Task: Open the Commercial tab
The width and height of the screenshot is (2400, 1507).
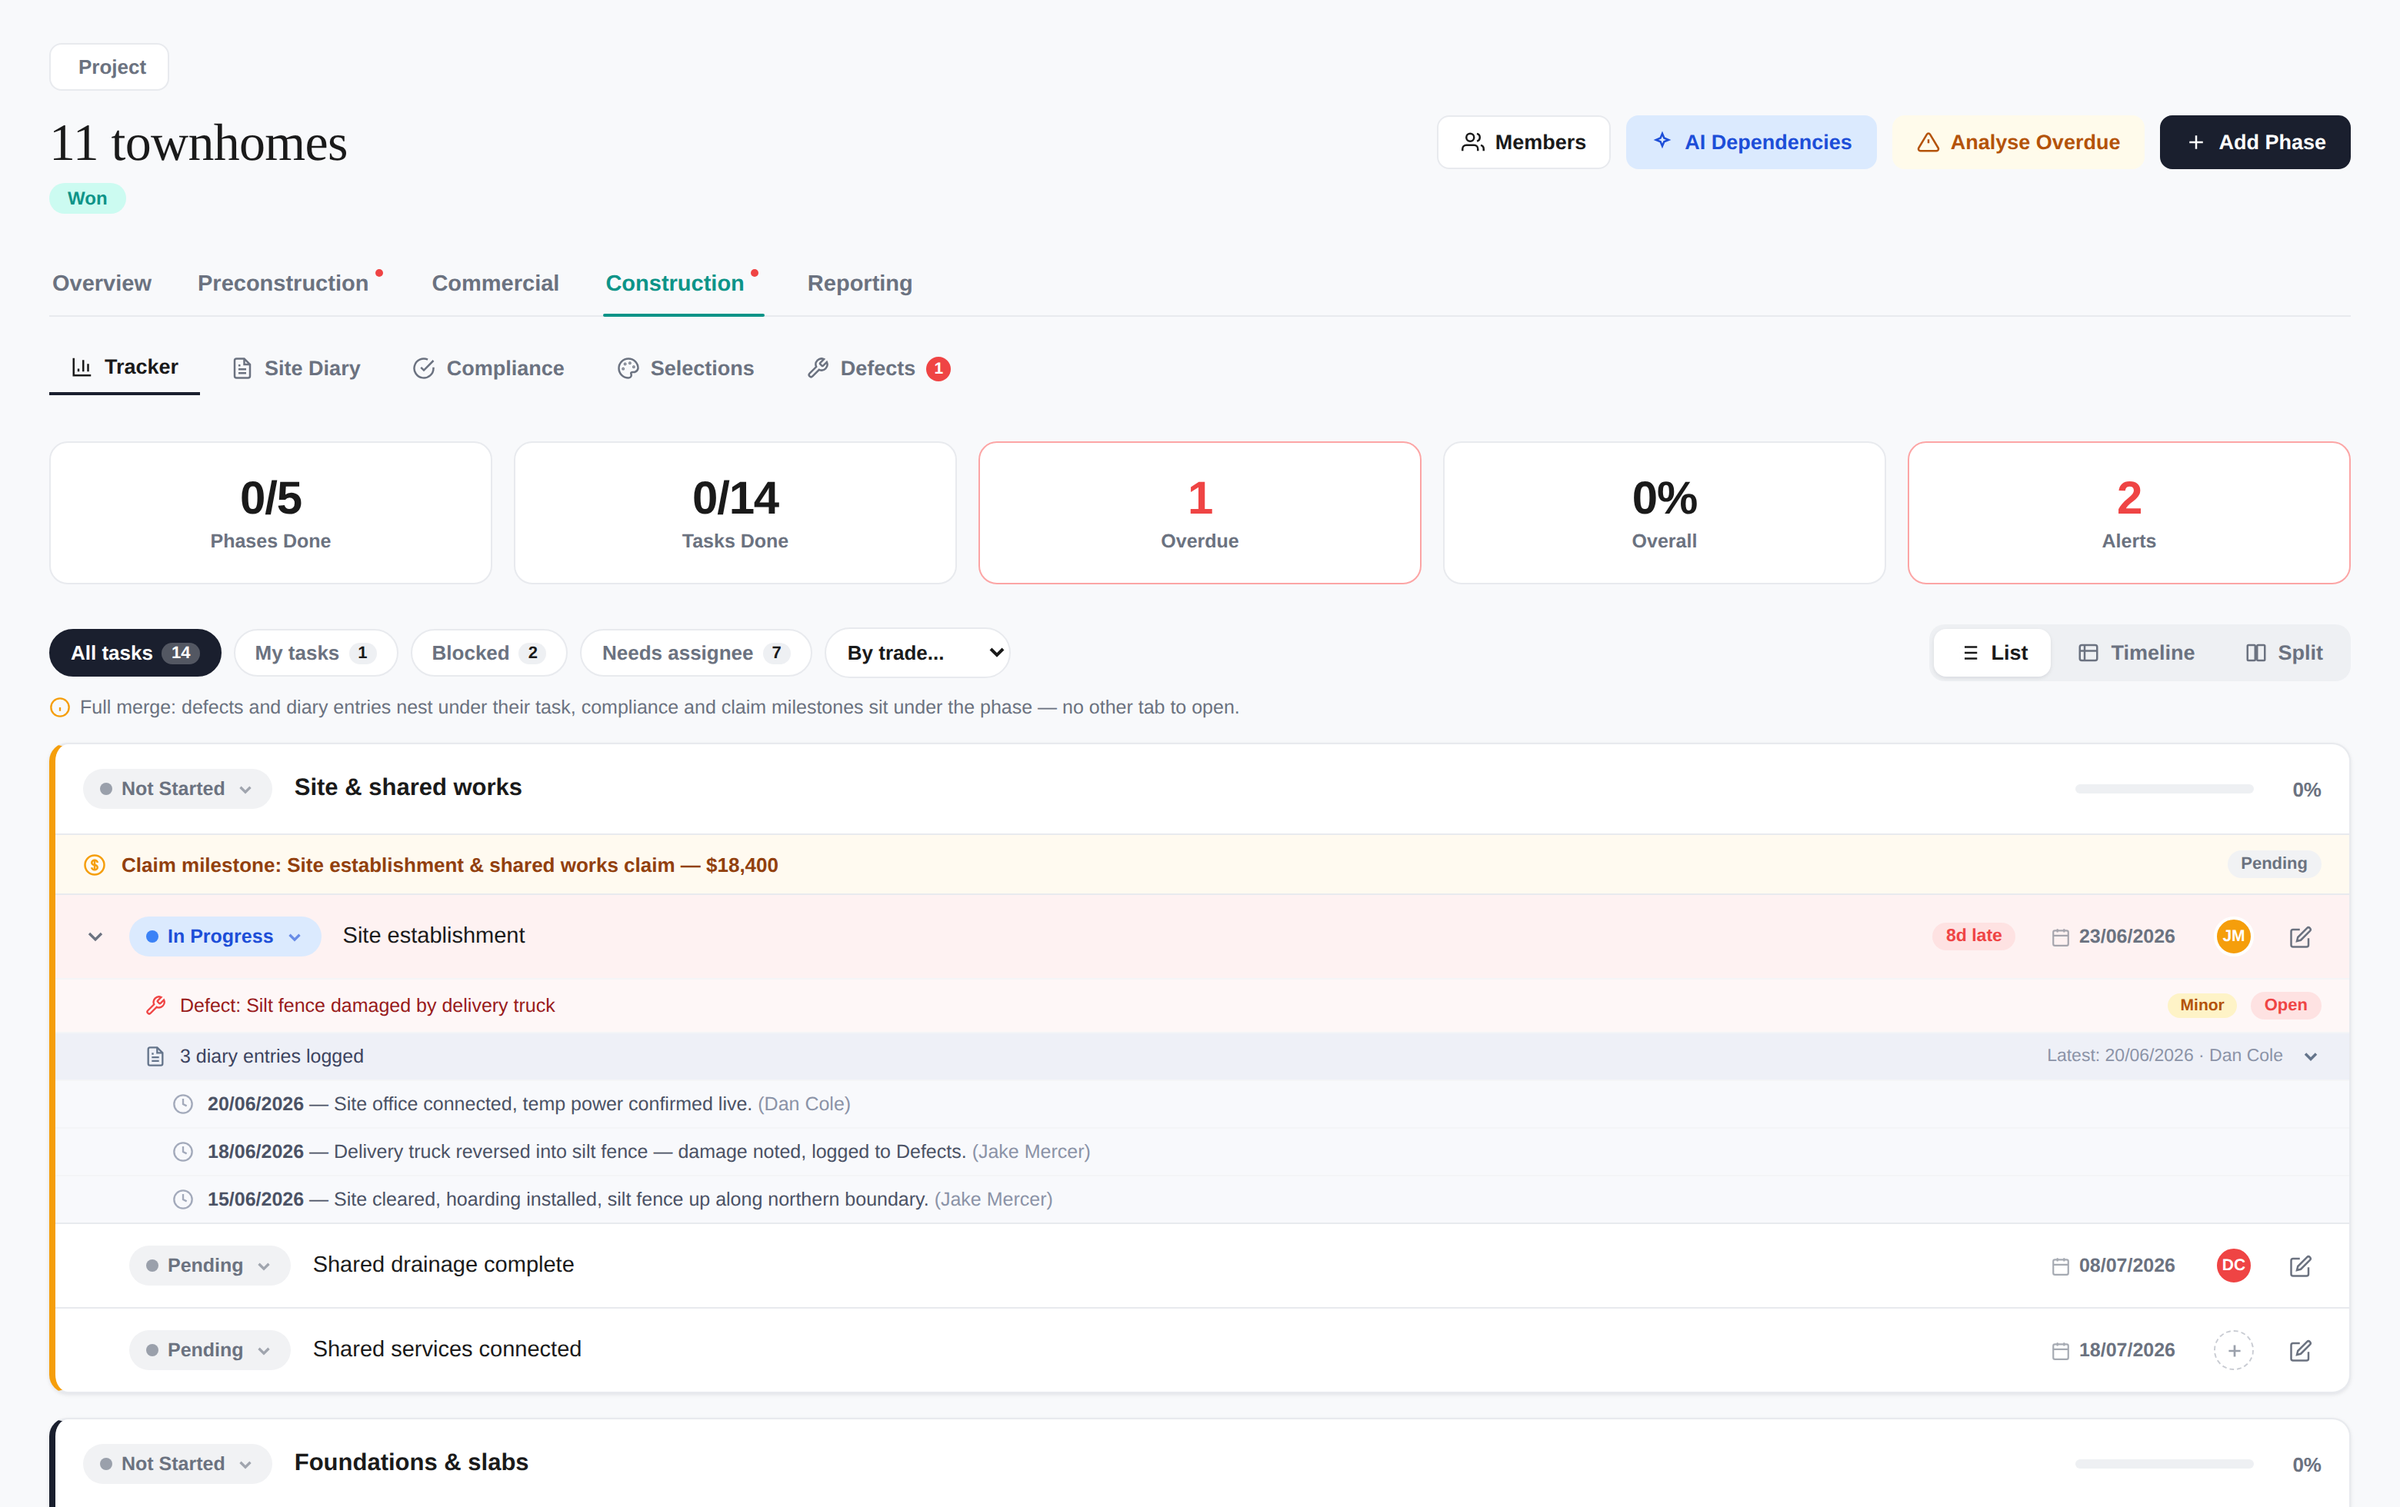Action: [495, 283]
